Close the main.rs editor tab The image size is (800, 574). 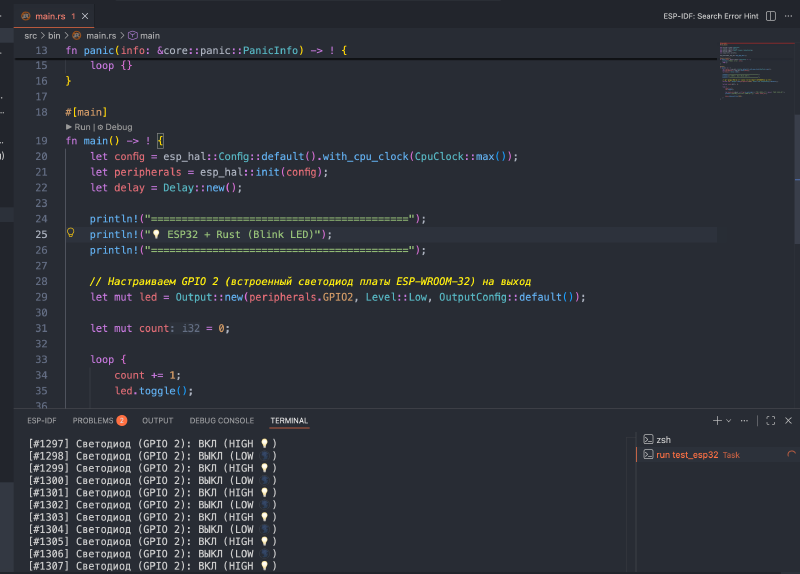click(x=85, y=16)
